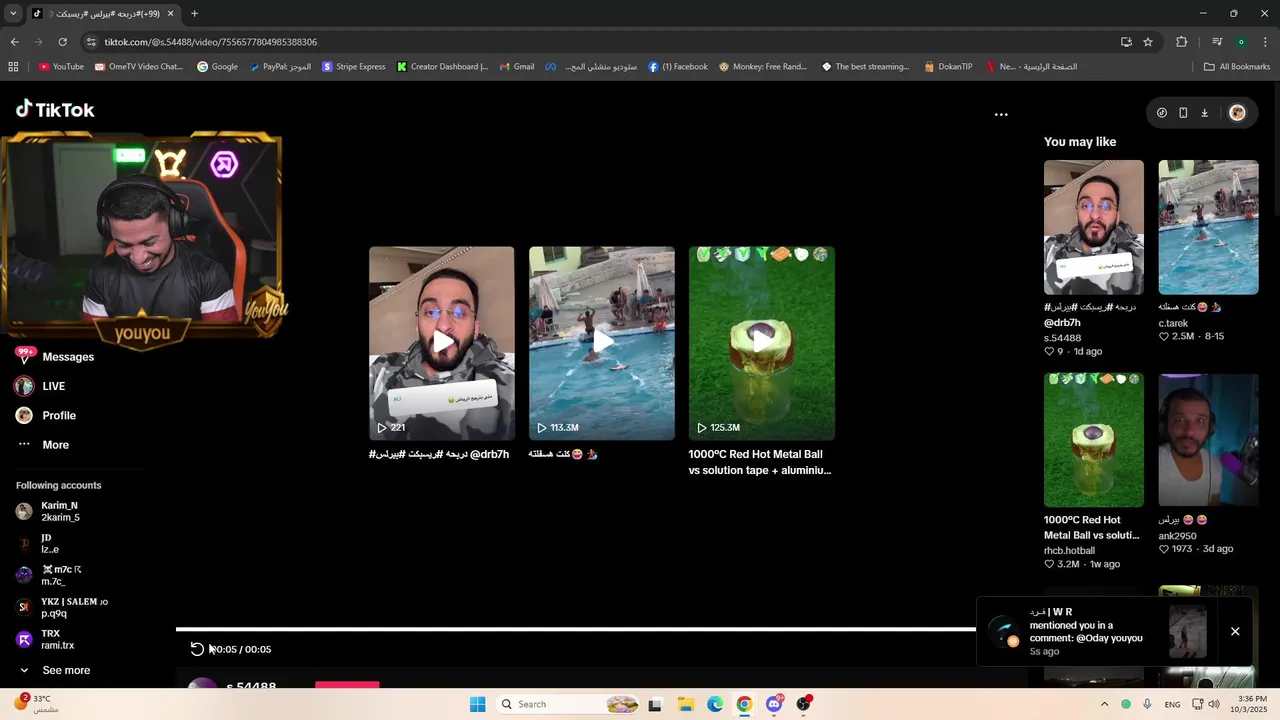Show hidden system tray icons
Viewport: 1280px width, 720px height.
(1104, 704)
